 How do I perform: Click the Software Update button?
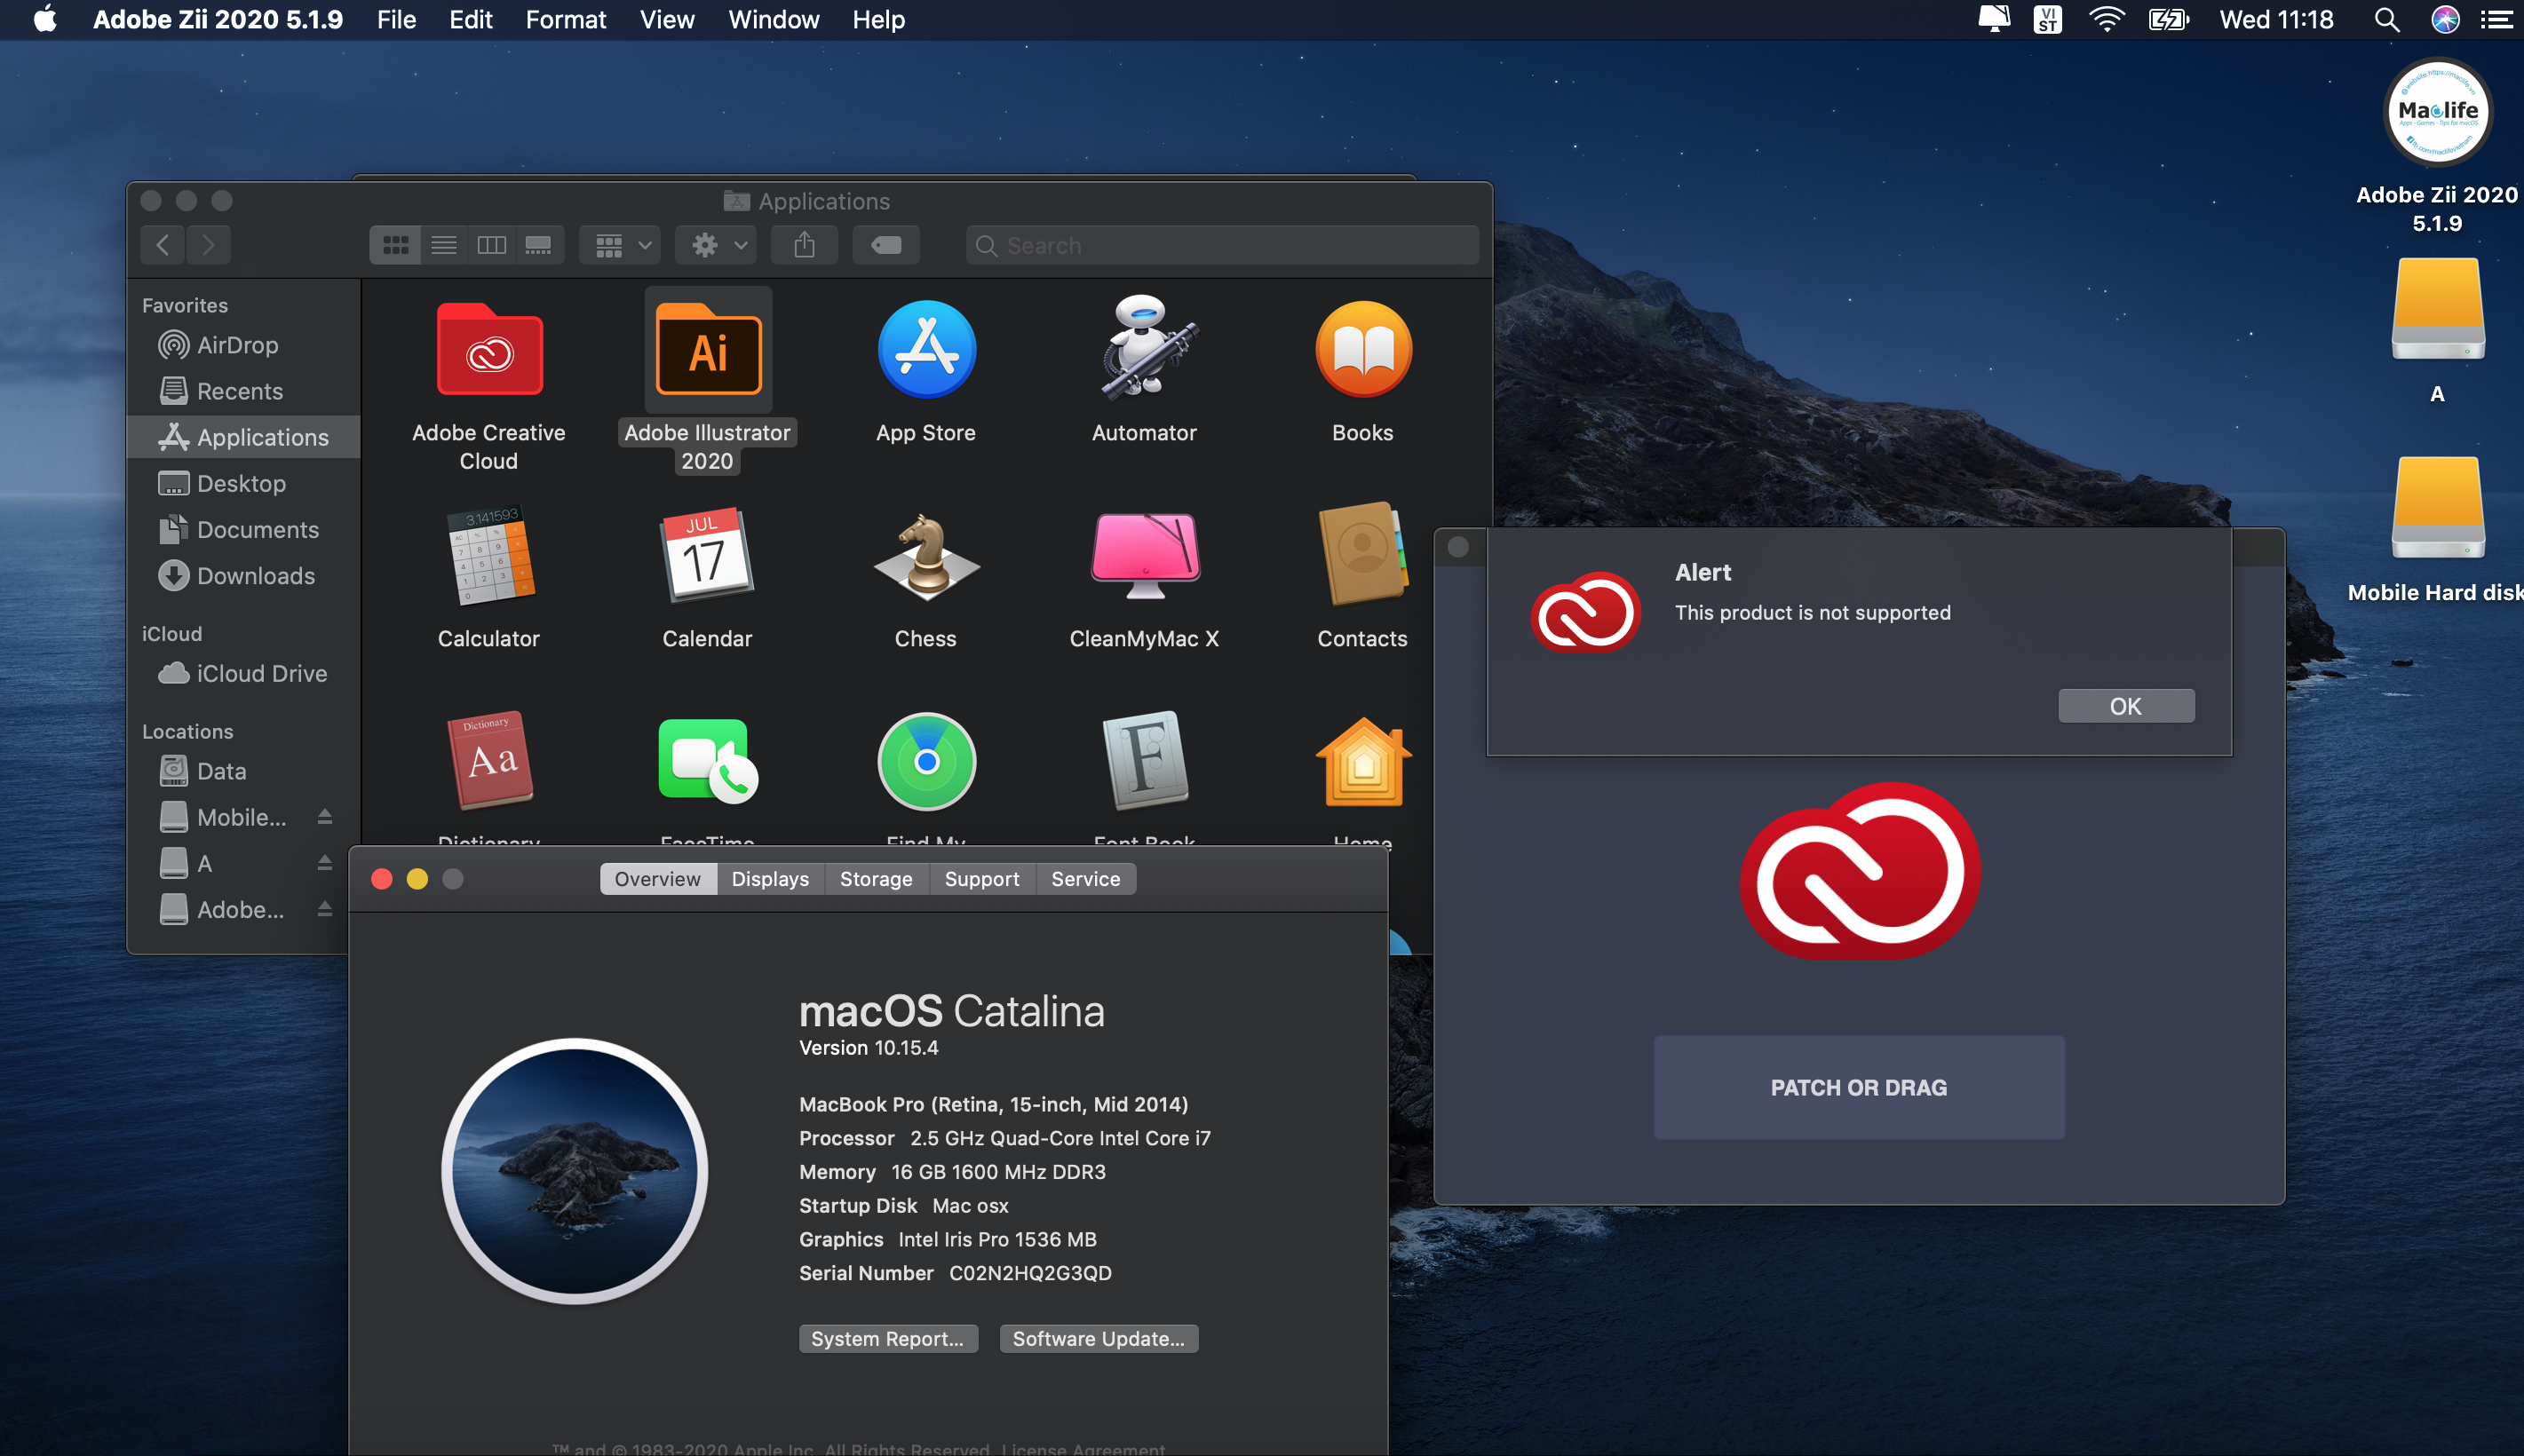(1099, 1339)
